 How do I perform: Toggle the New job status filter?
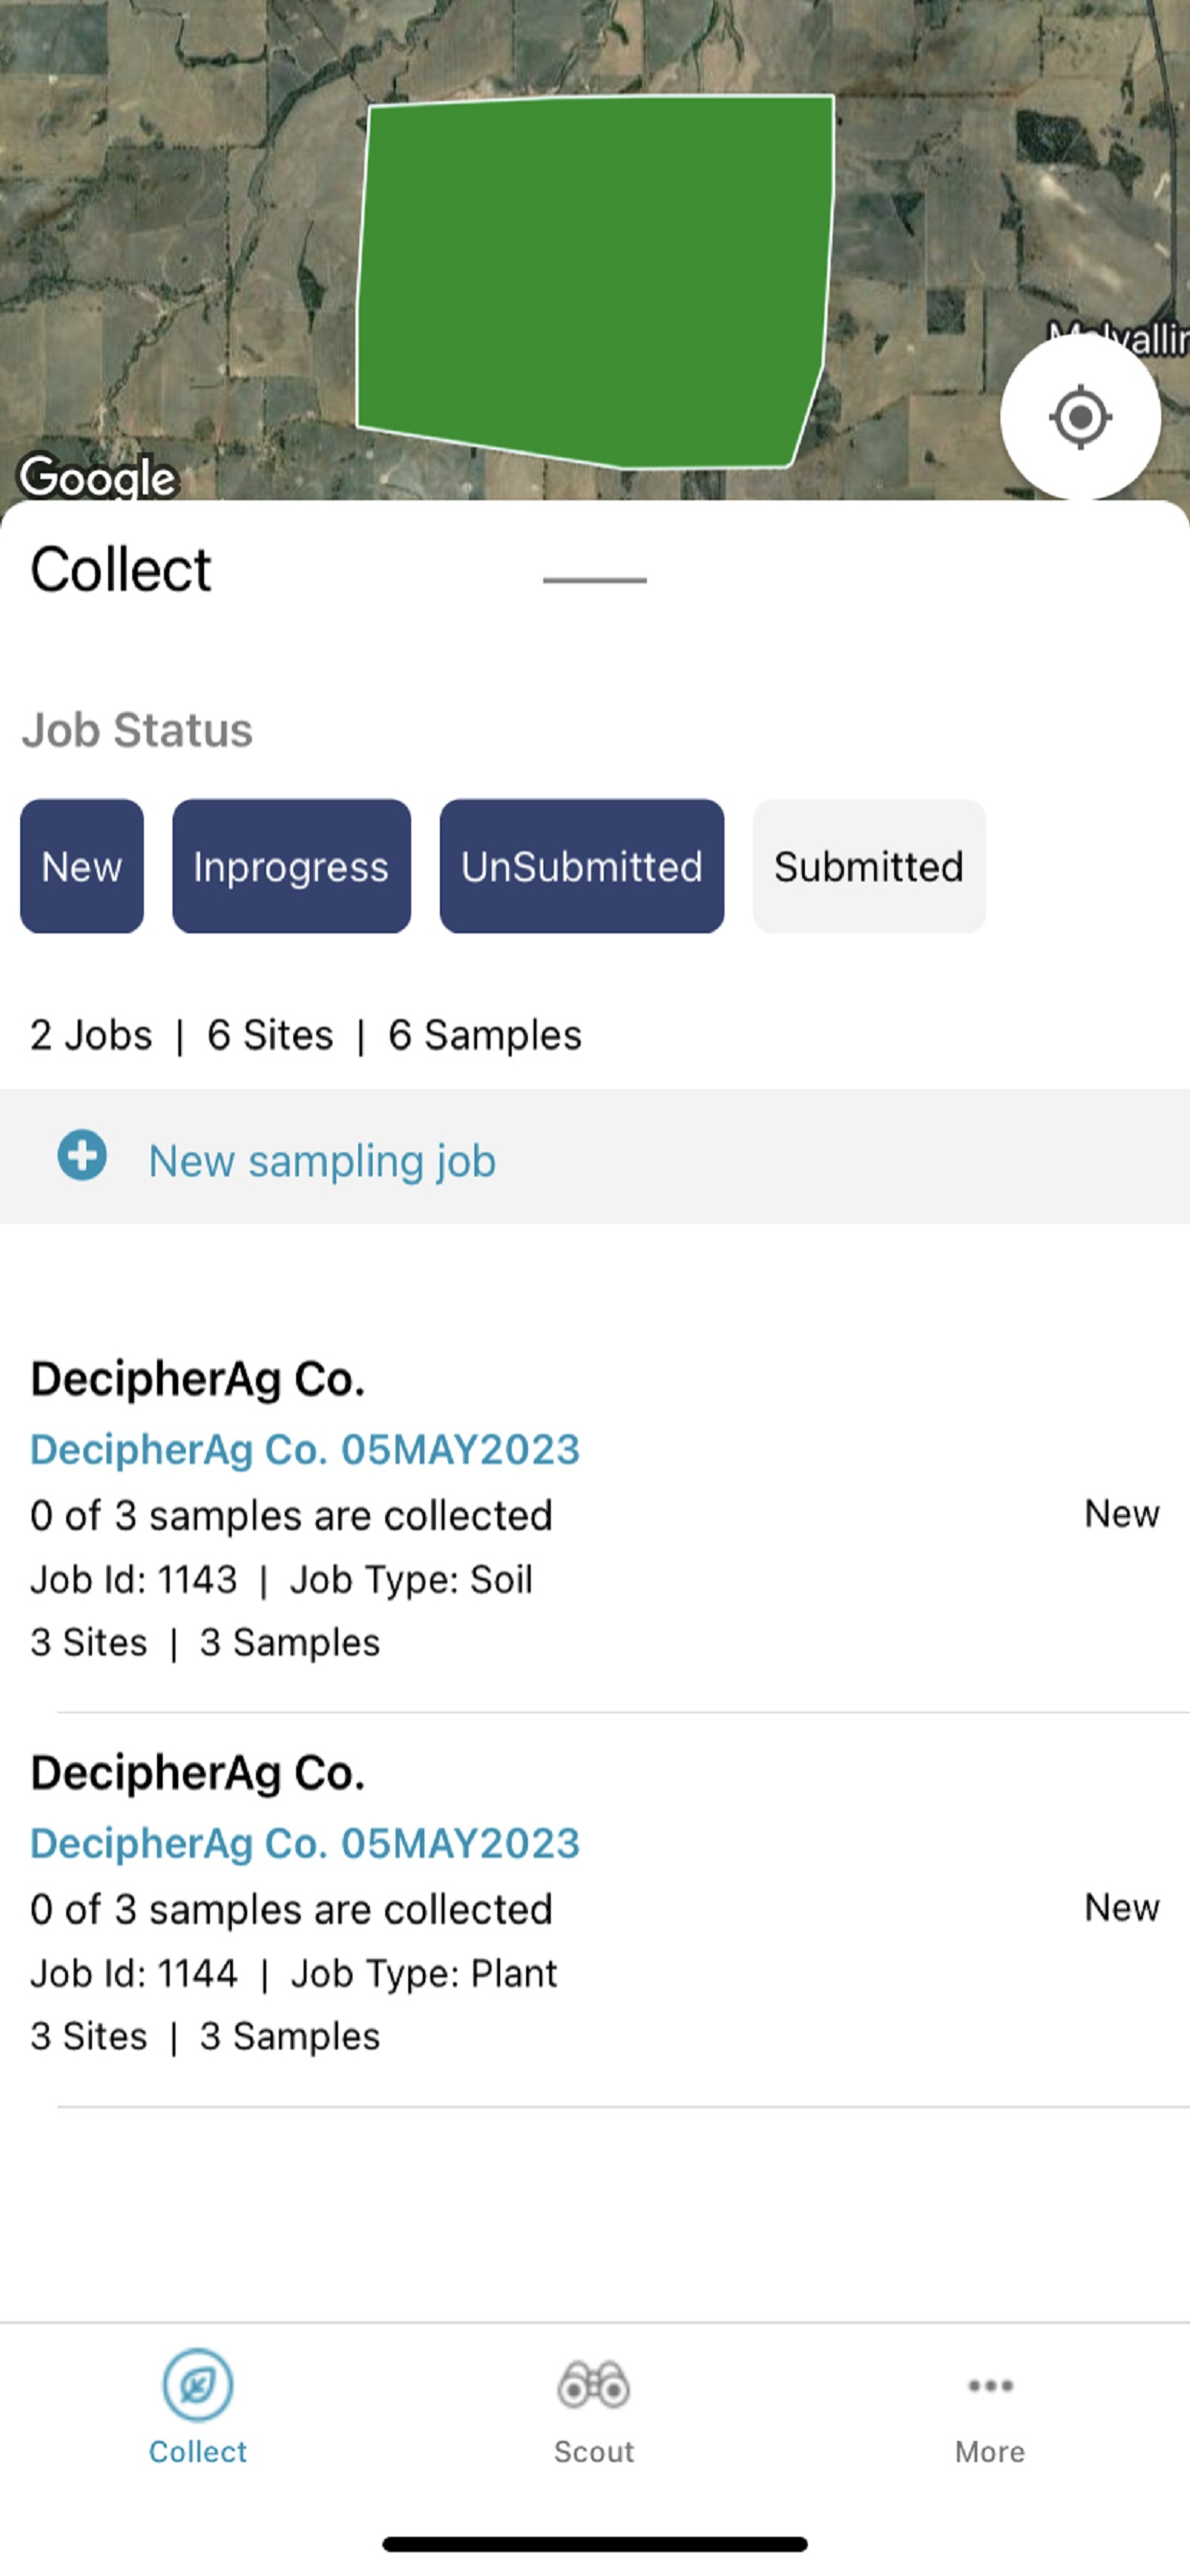(82, 866)
